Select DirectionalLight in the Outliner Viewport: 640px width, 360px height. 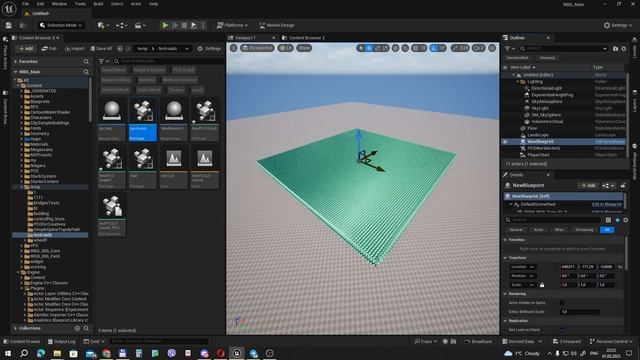click(547, 88)
